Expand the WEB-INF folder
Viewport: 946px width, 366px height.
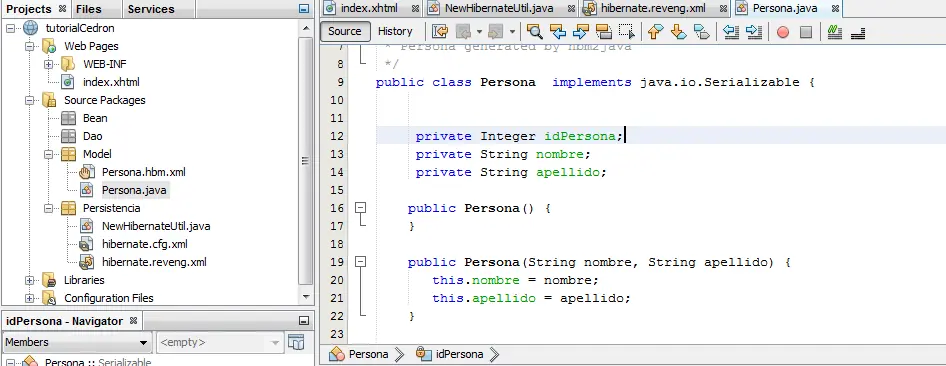(x=48, y=65)
